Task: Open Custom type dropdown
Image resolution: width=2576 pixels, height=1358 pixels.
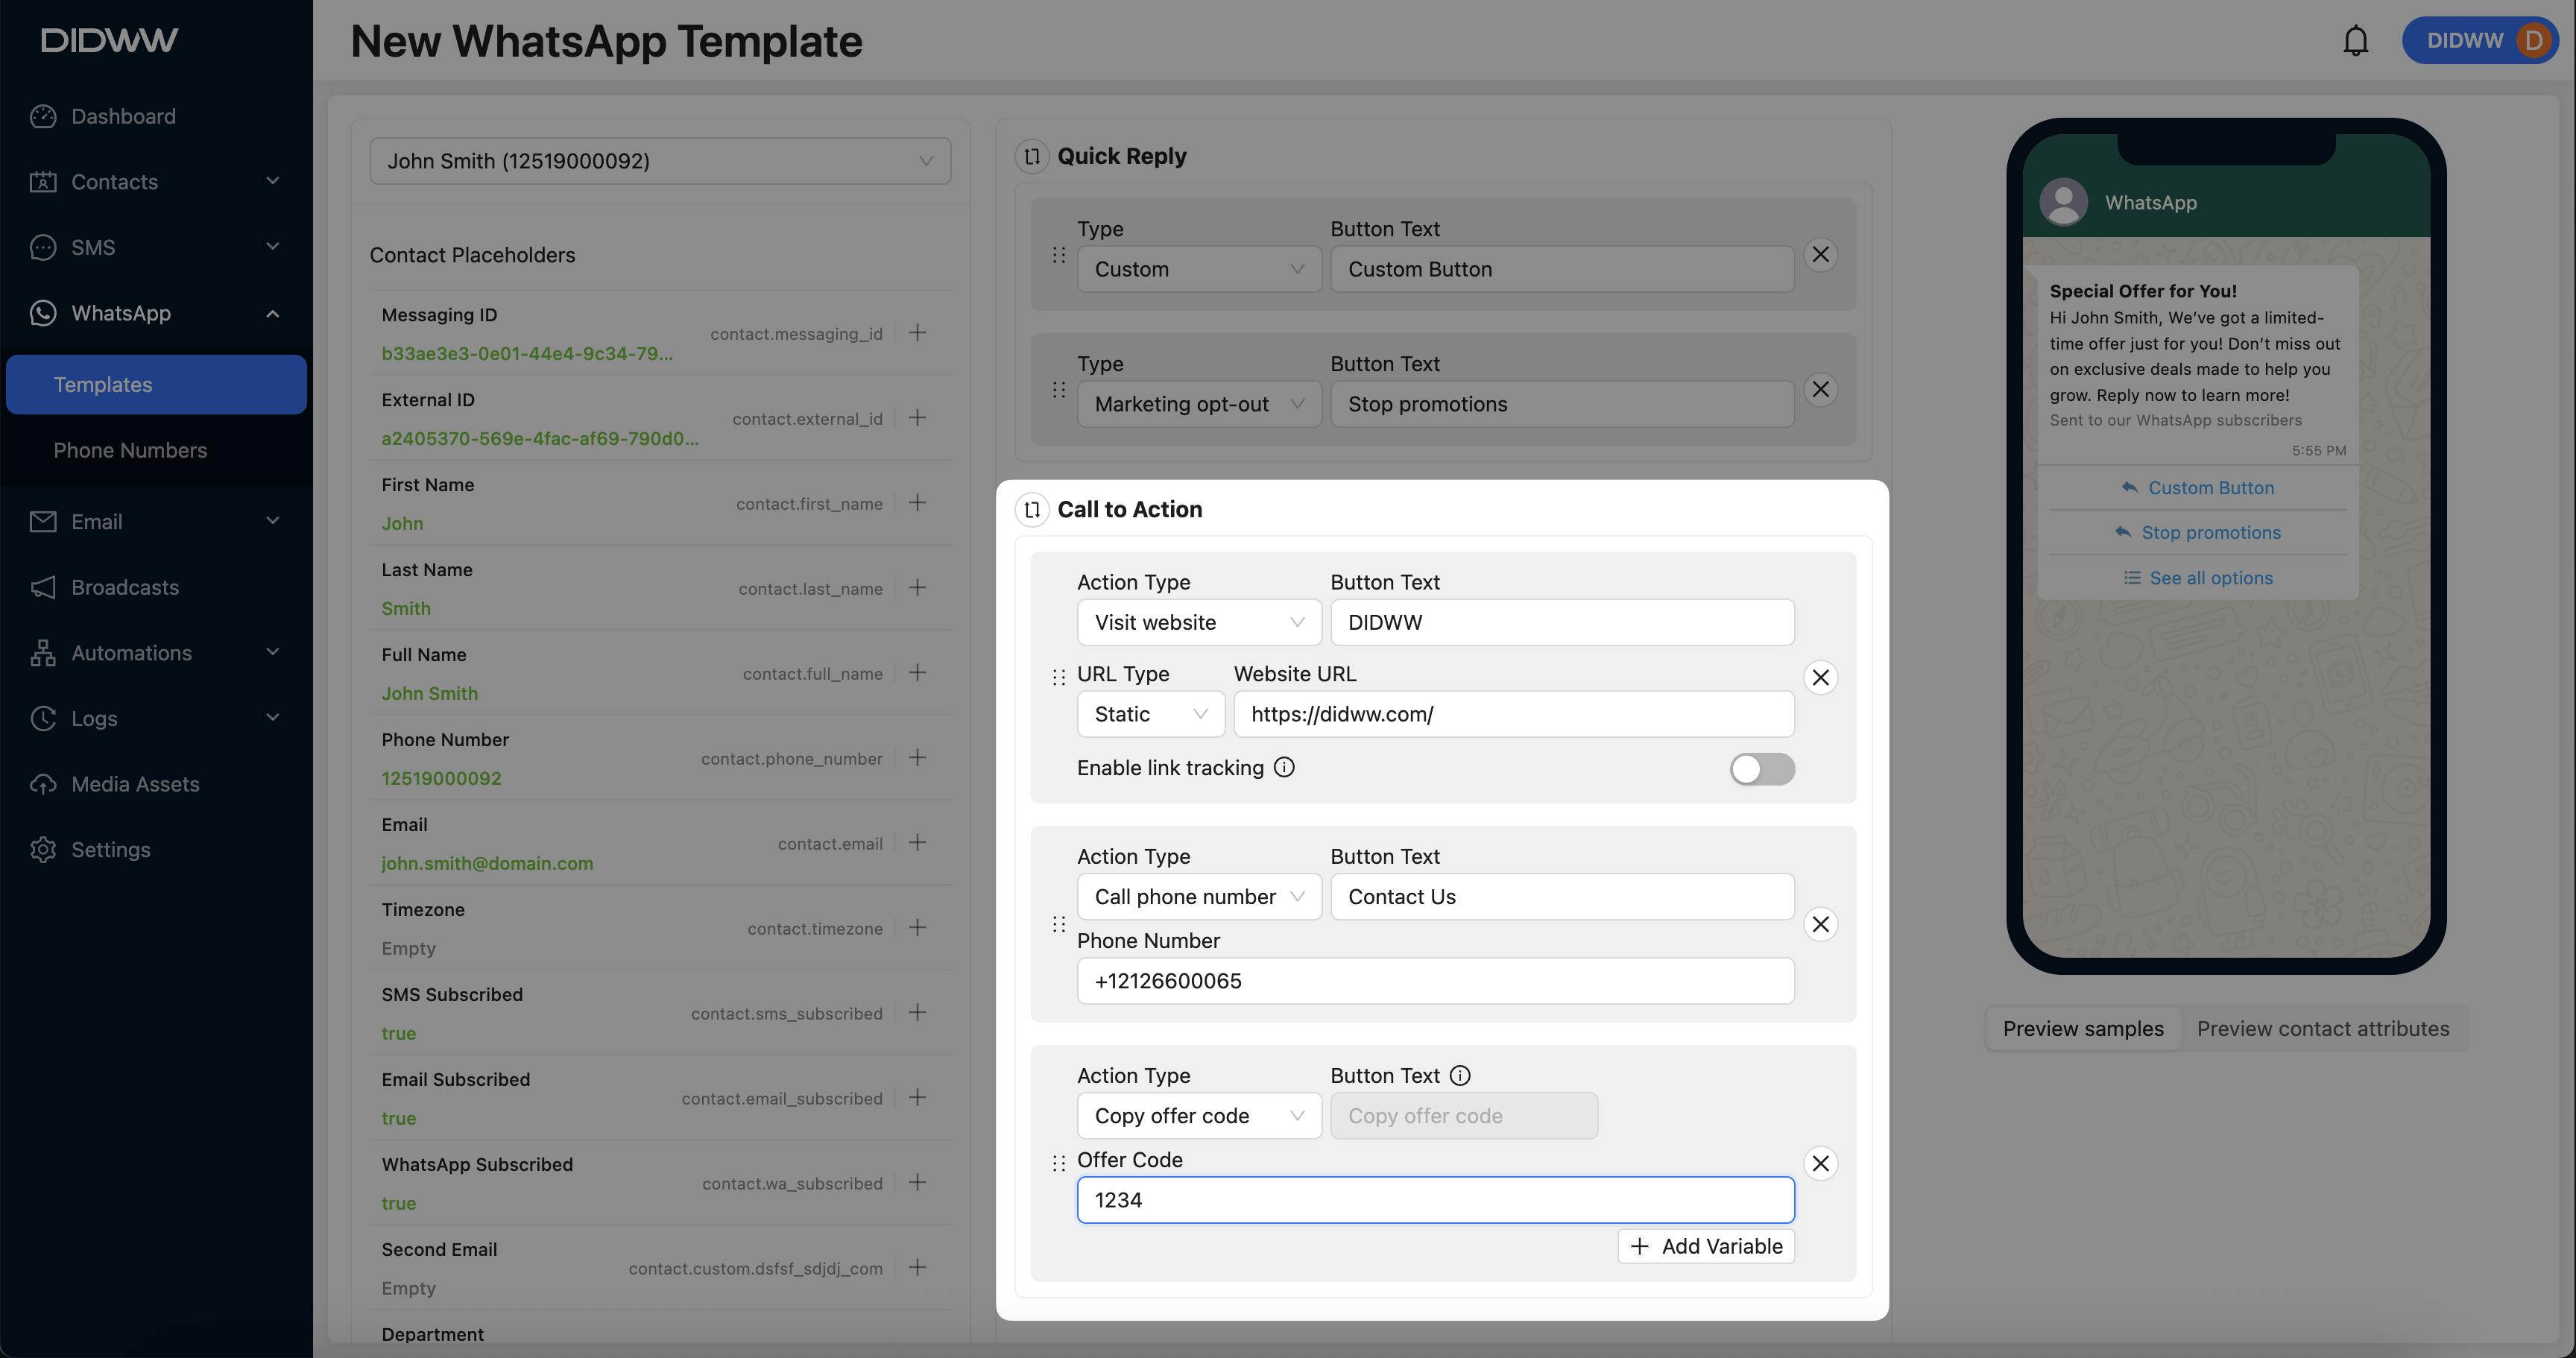Action: 1199,270
